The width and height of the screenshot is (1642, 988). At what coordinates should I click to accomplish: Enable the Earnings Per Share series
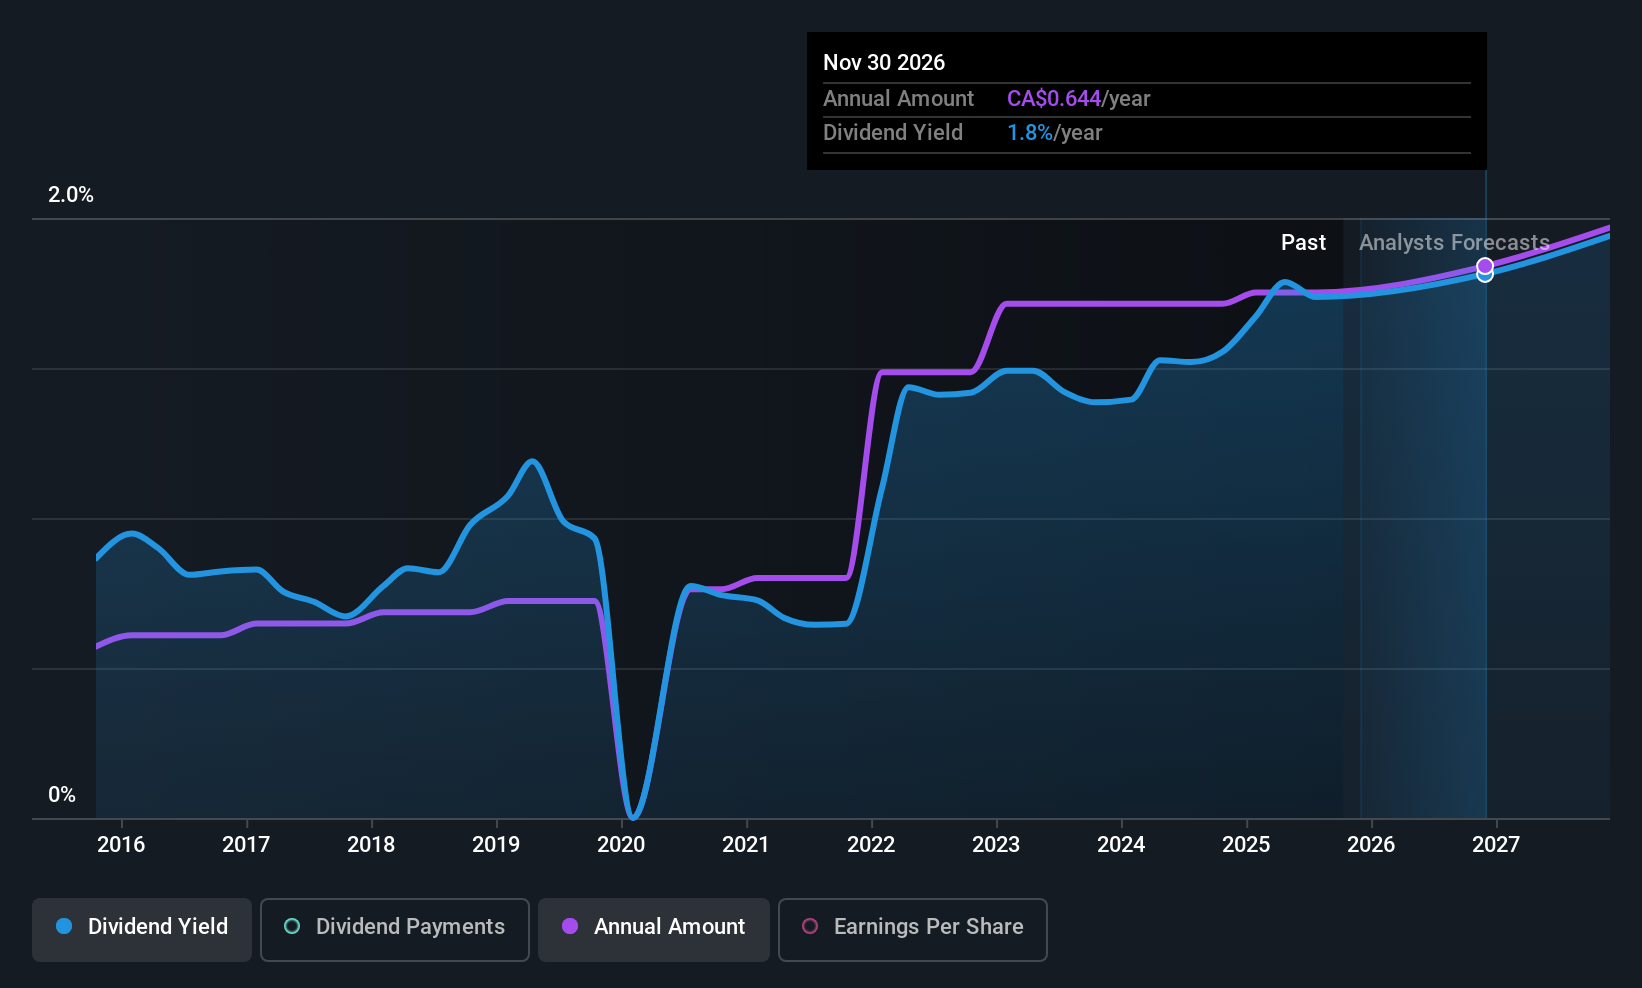click(912, 928)
